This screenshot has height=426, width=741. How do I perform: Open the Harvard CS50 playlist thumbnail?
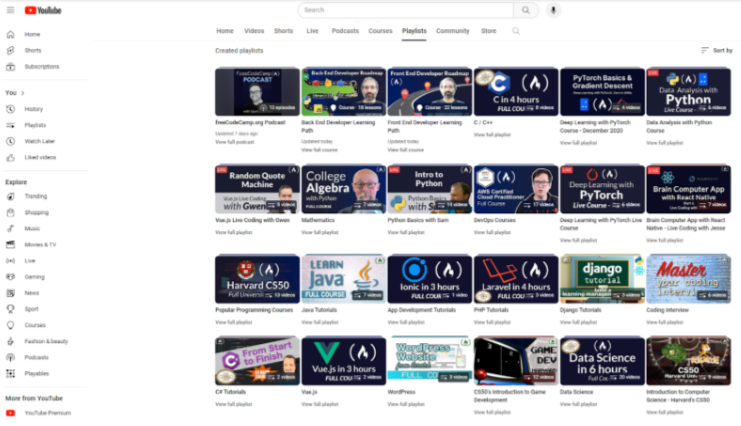[x=257, y=279]
